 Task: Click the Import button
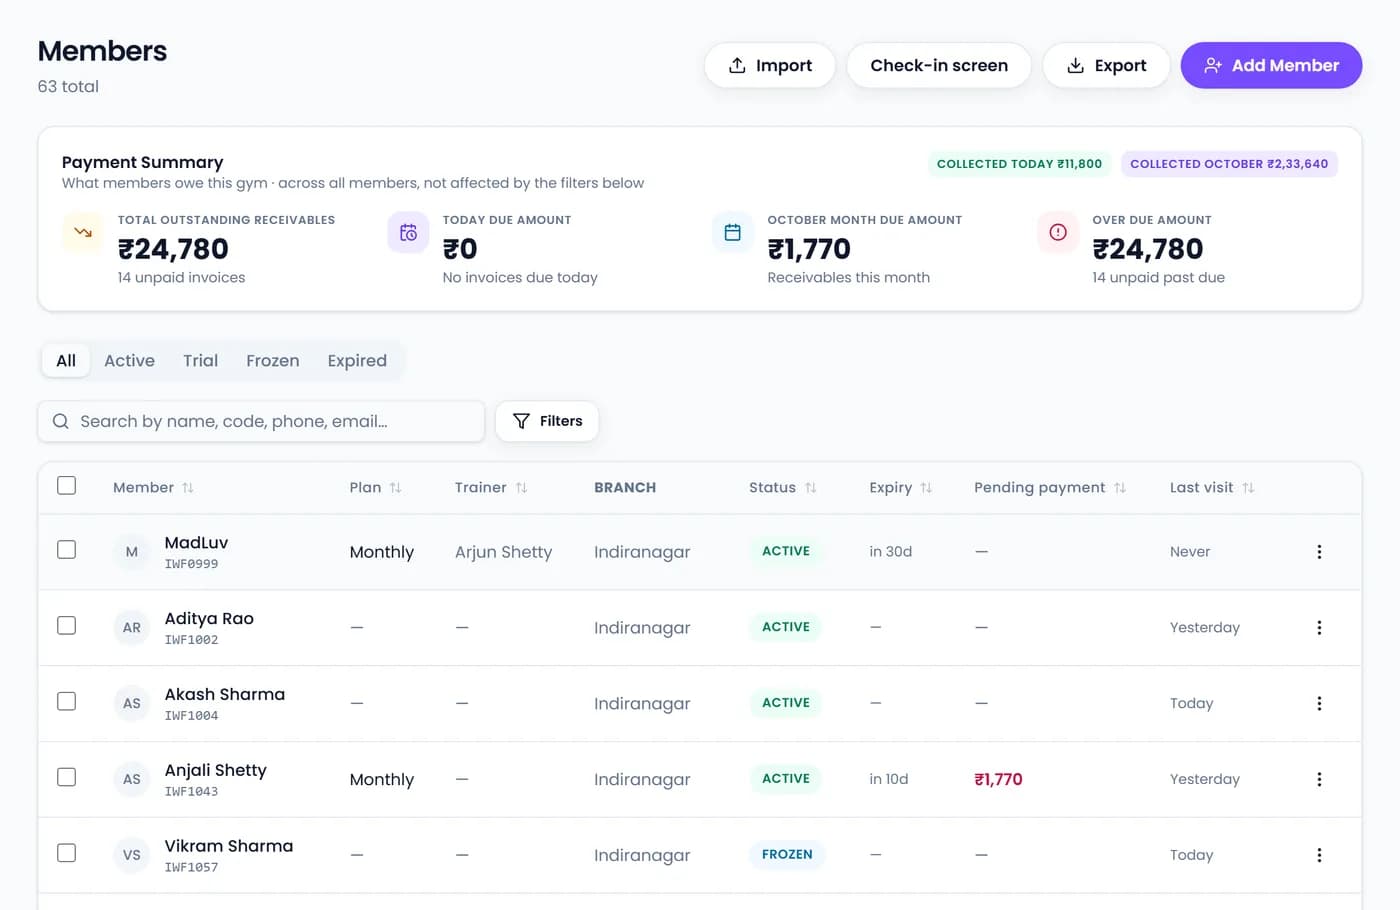(770, 65)
